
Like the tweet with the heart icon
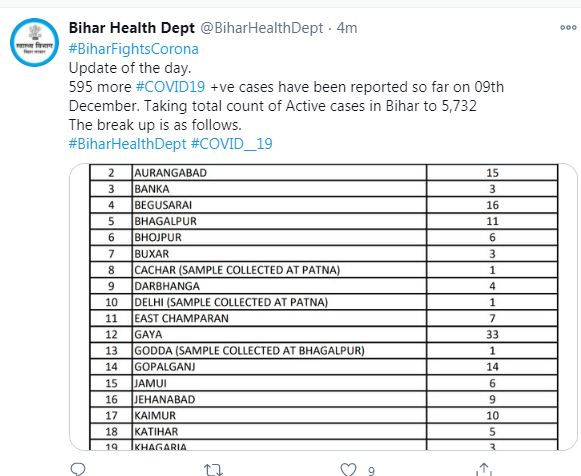(x=348, y=469)
